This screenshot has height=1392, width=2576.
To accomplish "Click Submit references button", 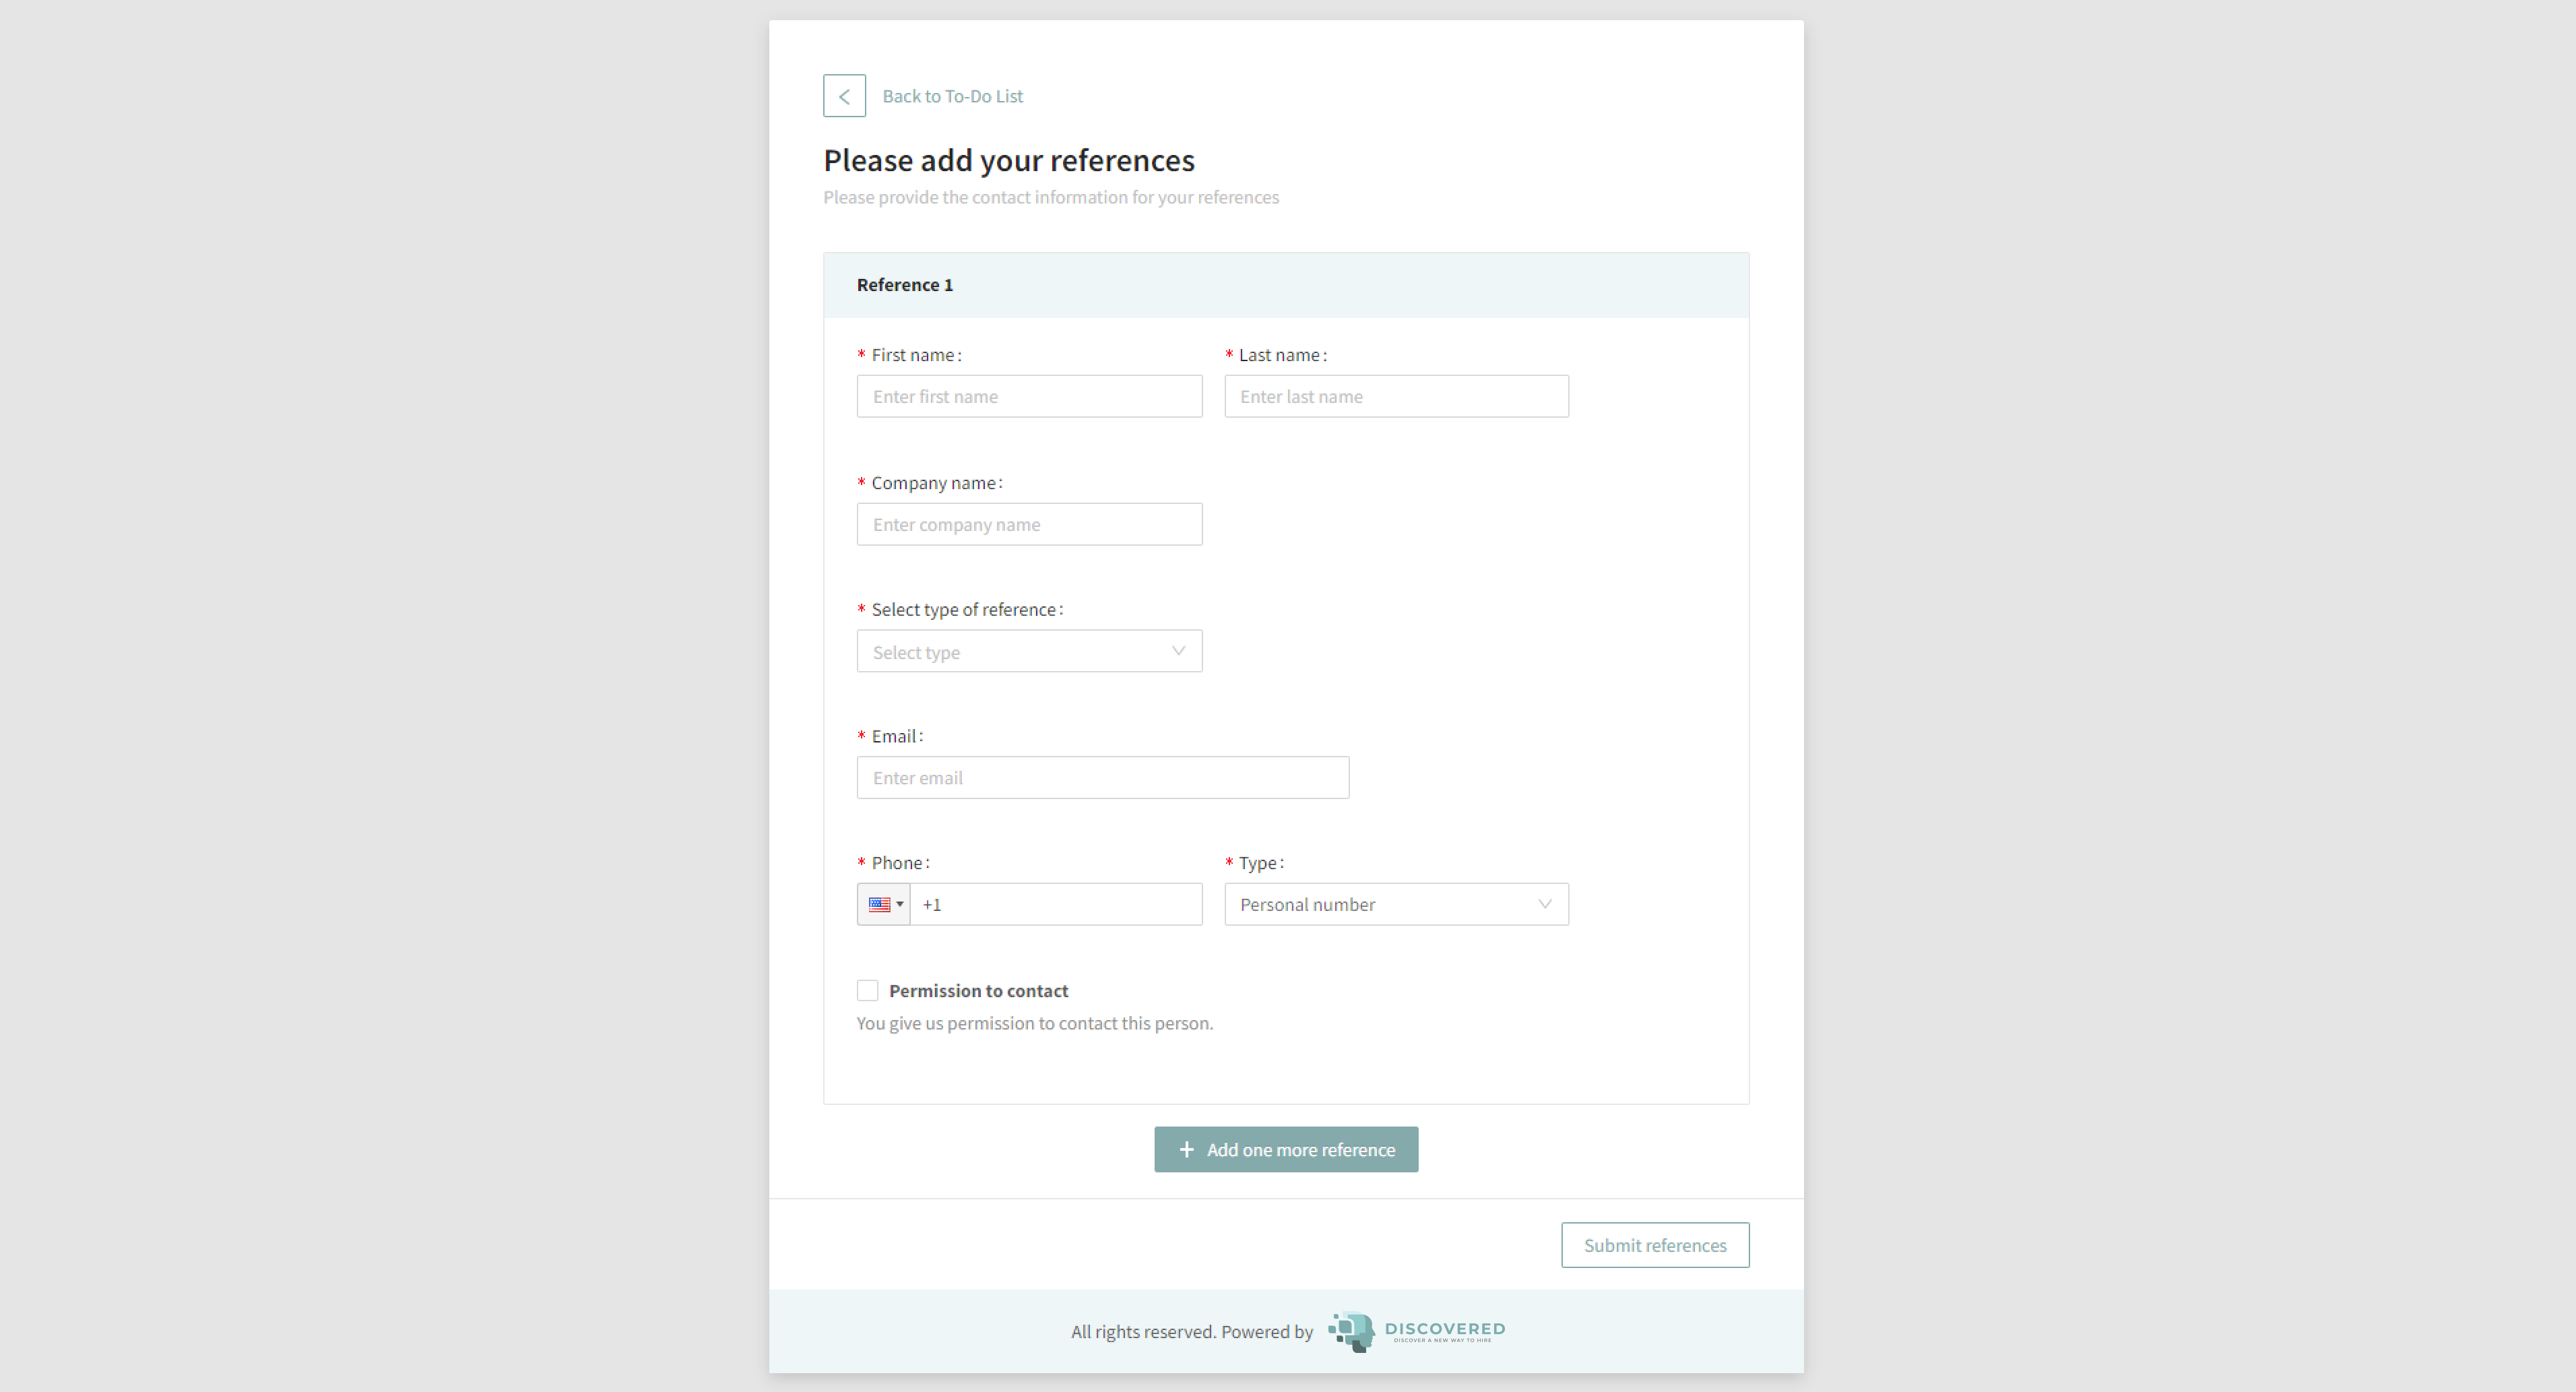I will (1654, 1245).
